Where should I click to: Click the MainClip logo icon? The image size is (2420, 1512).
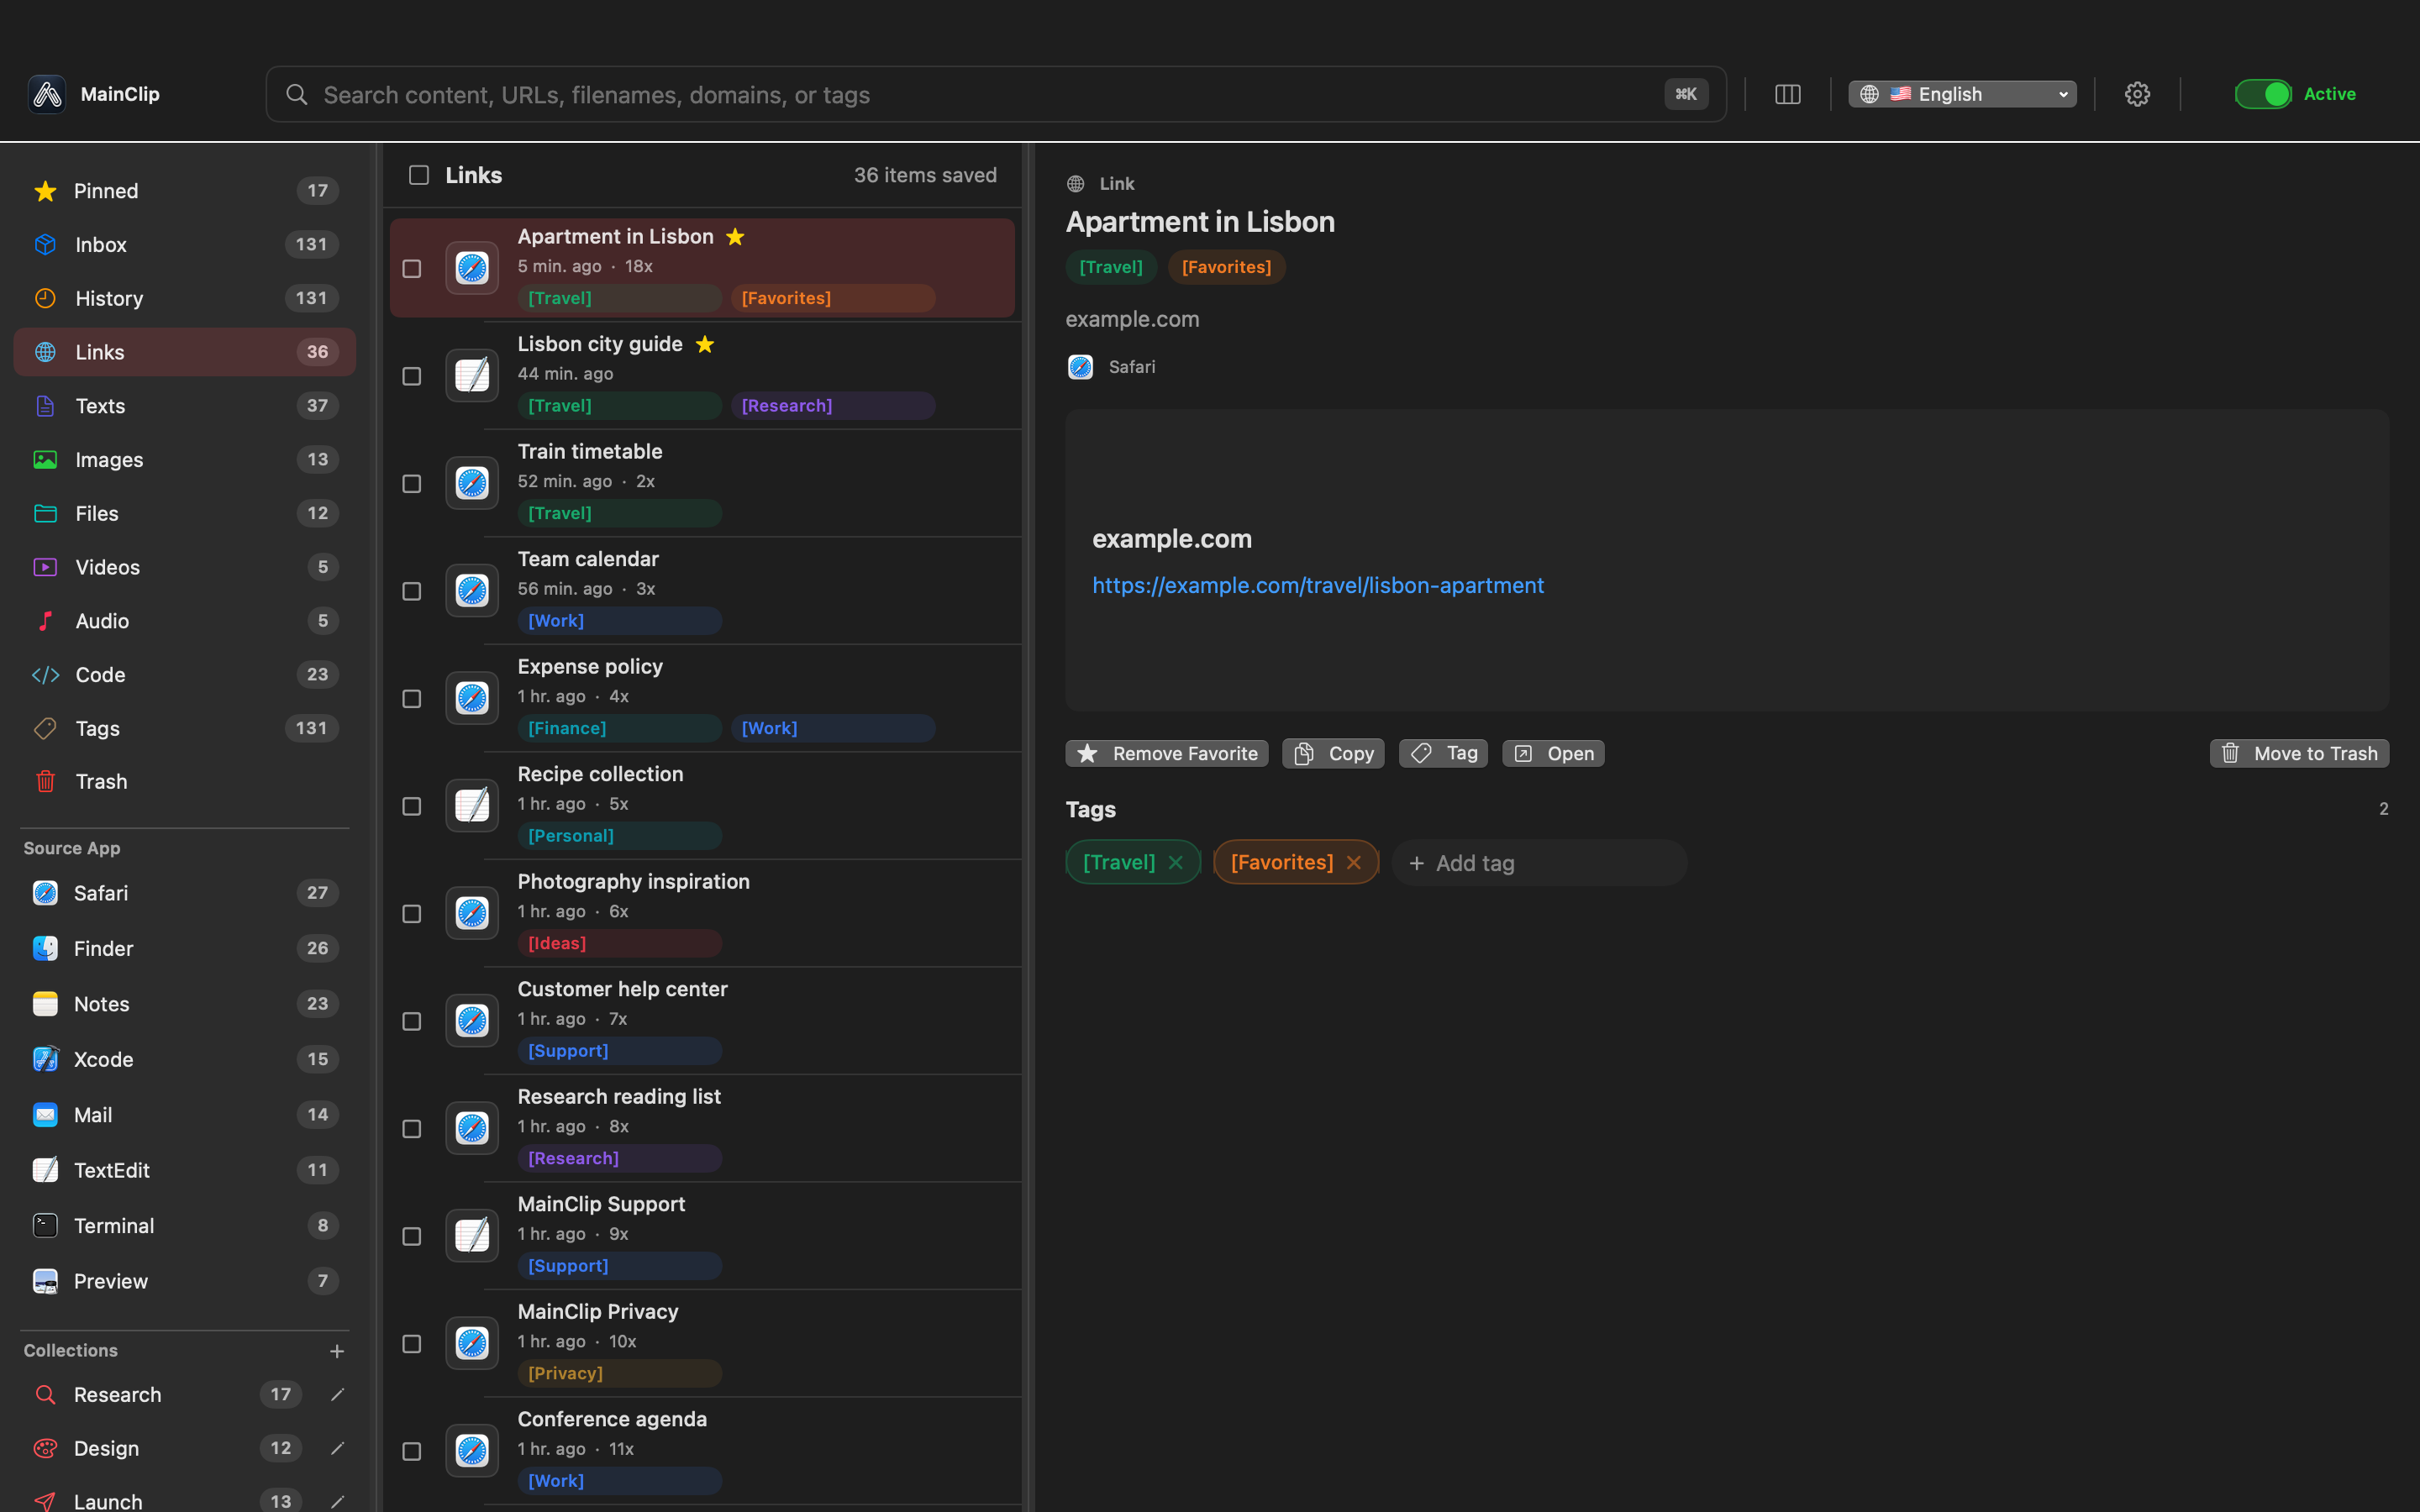(47, 94)
